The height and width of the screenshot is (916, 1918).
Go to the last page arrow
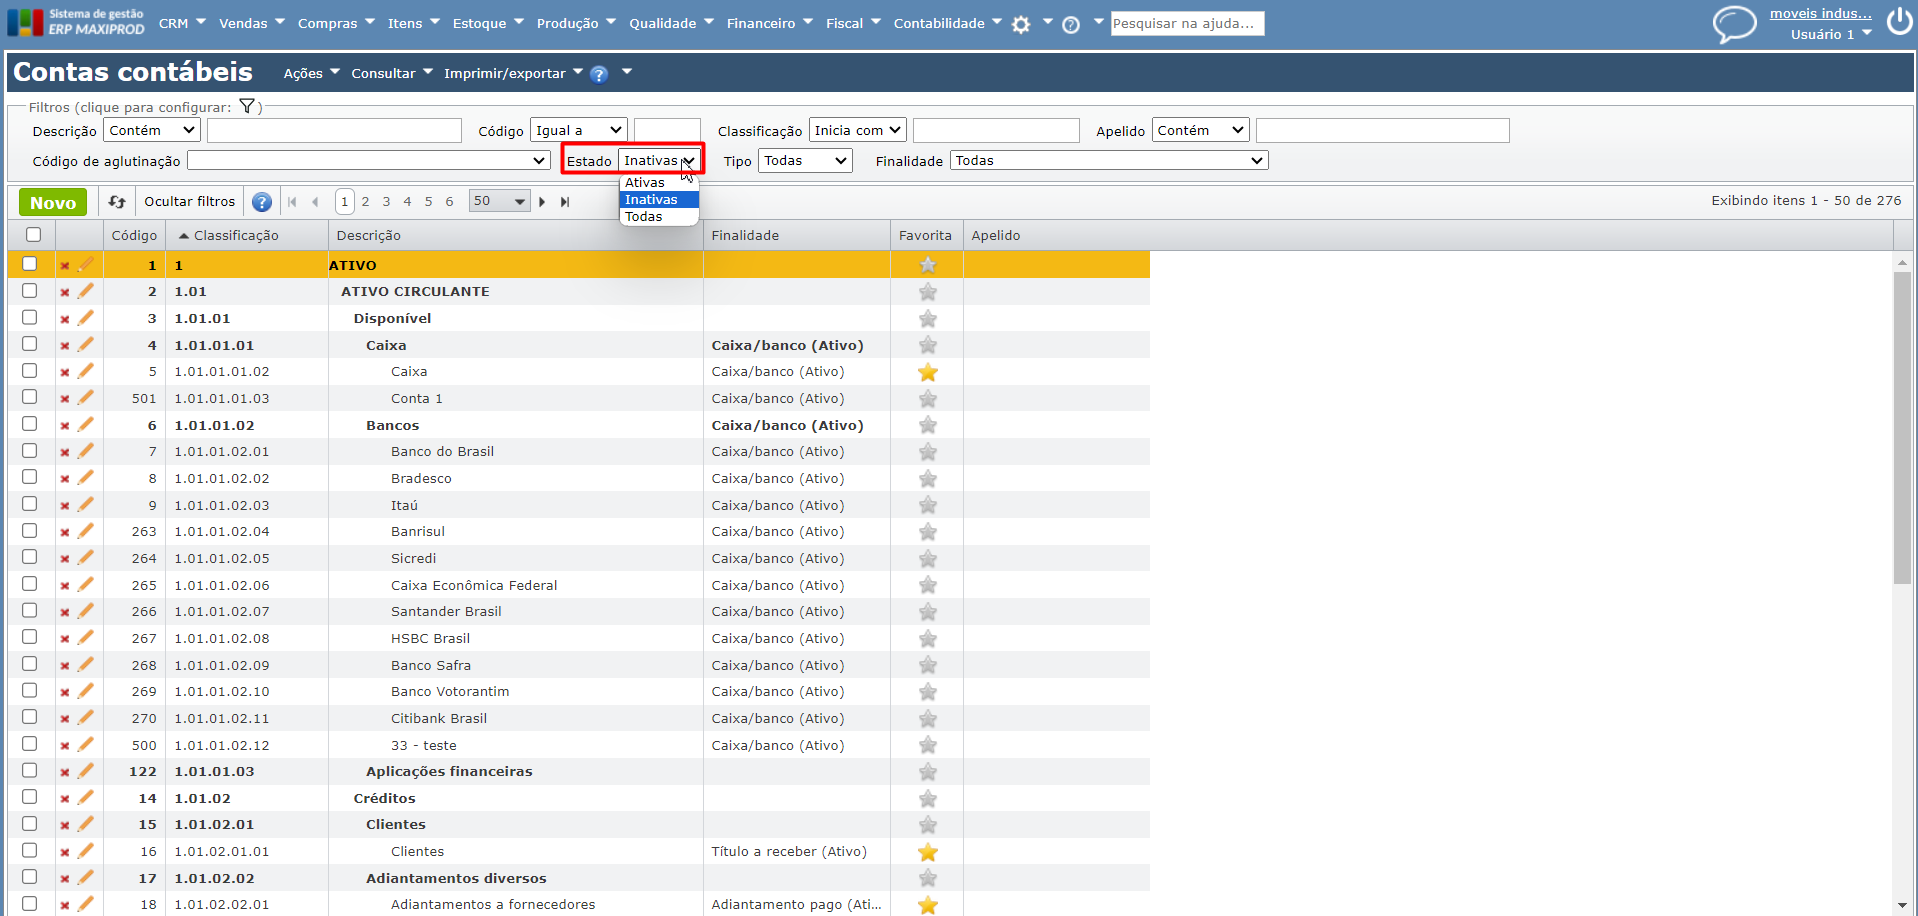pyautogui.click(x=565, y=202)
